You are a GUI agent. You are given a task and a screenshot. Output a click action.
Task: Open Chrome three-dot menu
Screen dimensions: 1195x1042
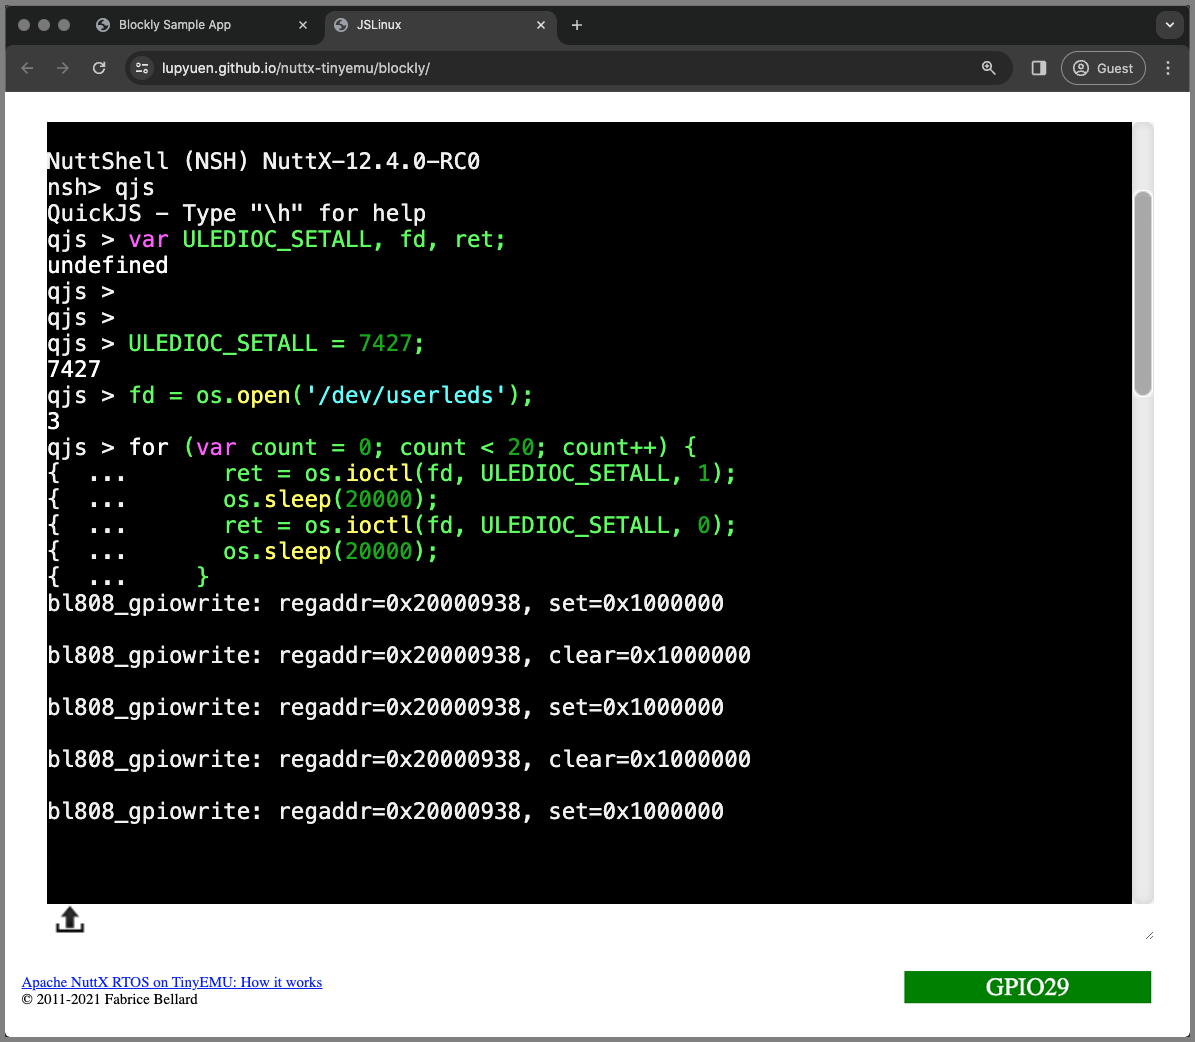pyautogui.click(x=1168, y=68)
